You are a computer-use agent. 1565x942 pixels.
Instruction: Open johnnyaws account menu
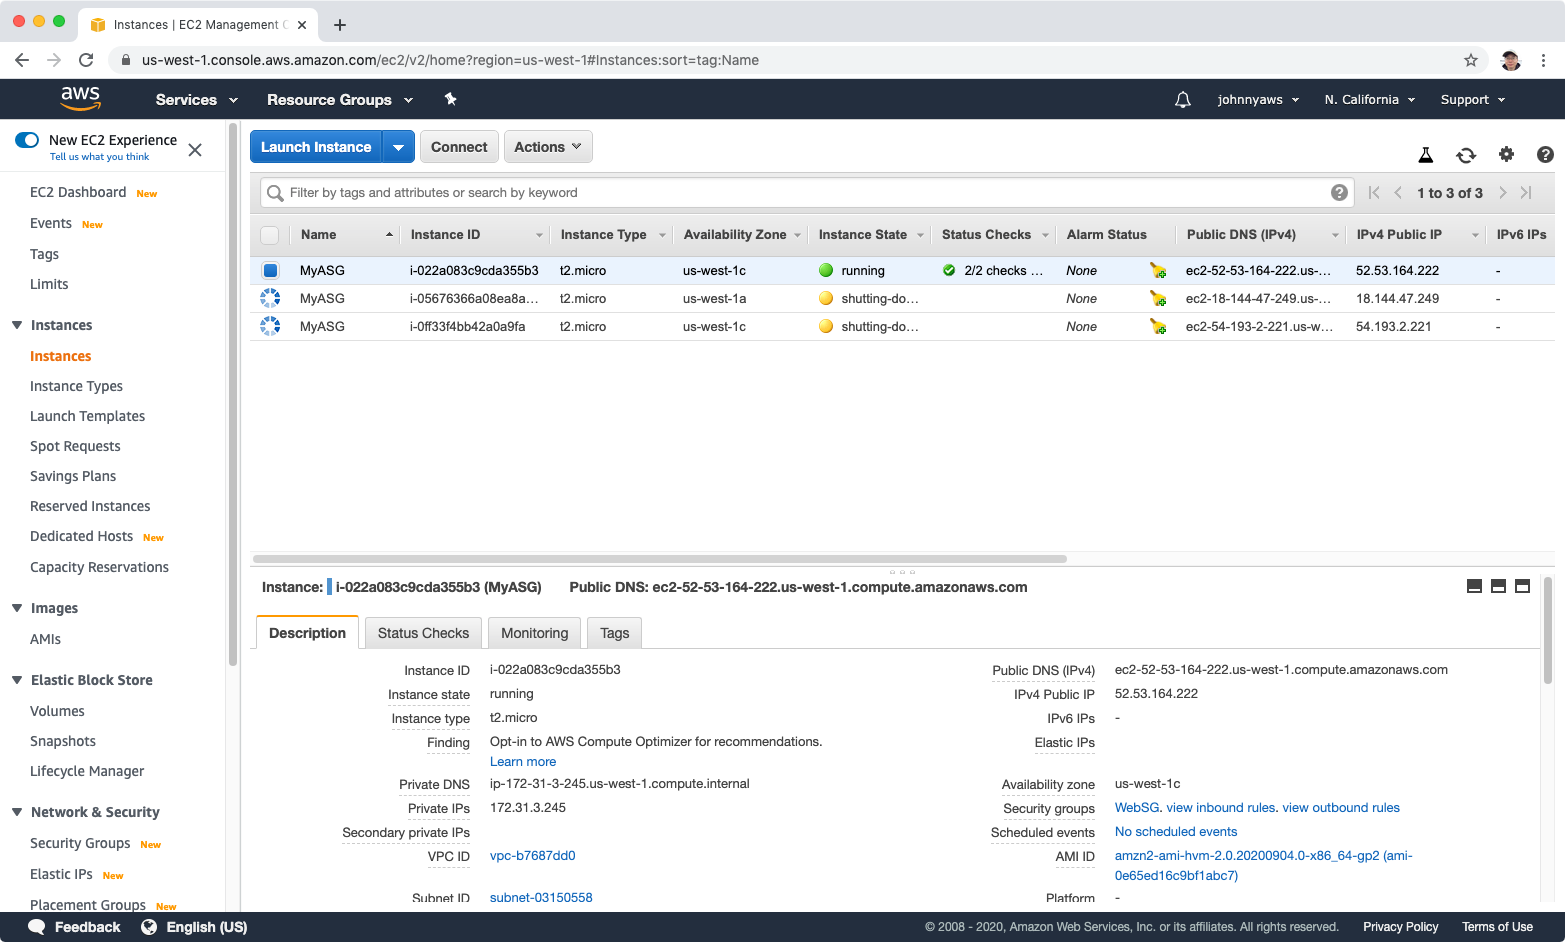tap(1258, 99)
